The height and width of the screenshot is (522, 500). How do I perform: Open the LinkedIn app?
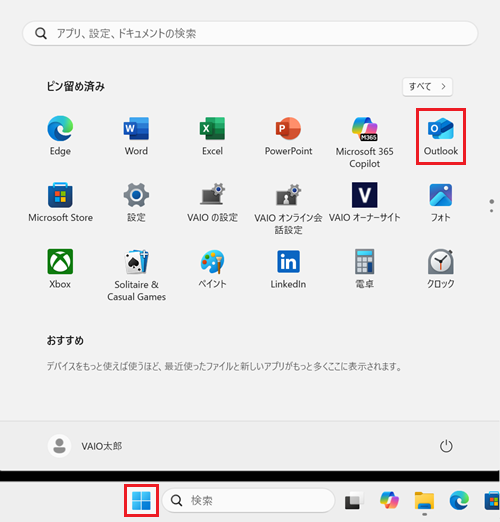[x=288, y=269]
